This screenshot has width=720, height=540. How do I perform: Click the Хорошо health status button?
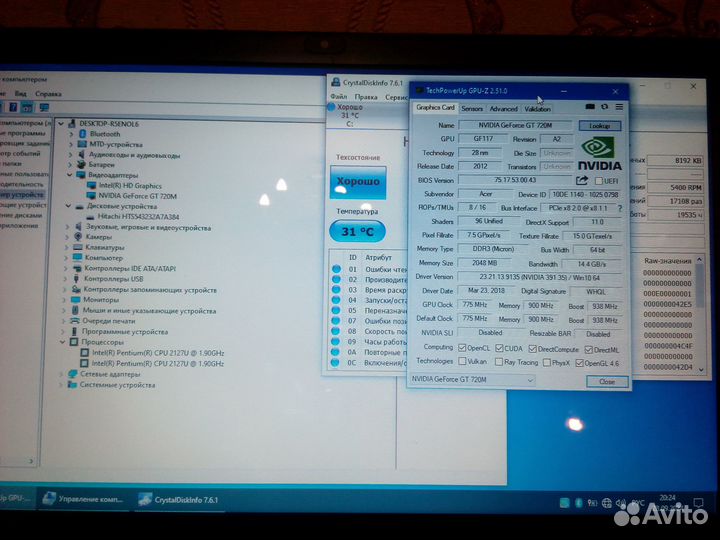coord(358,182)
